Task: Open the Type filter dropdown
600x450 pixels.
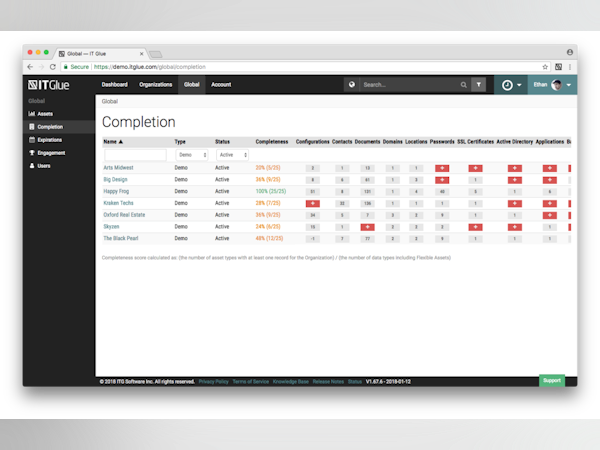Action: tap(192, 155)
